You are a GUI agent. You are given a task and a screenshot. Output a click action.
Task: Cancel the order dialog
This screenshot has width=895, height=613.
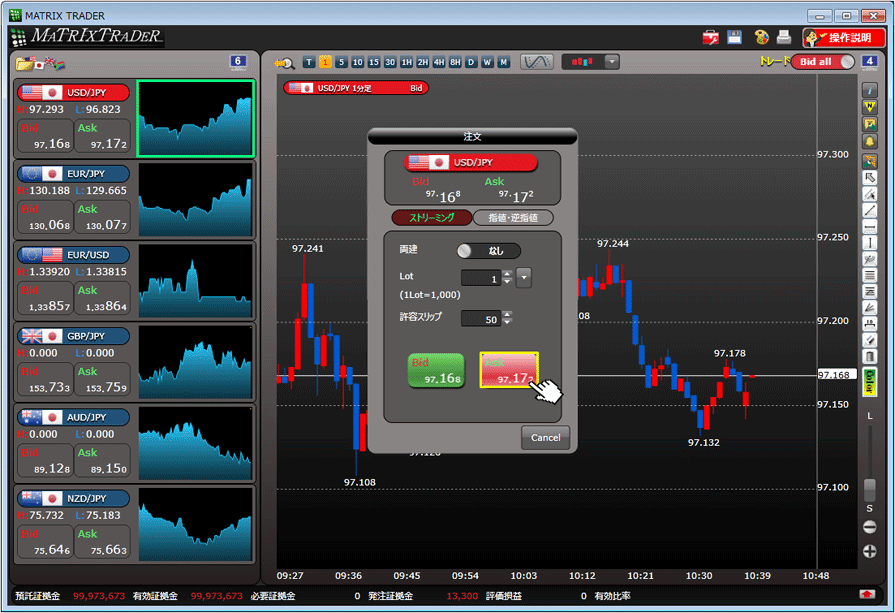pos(546,438)
